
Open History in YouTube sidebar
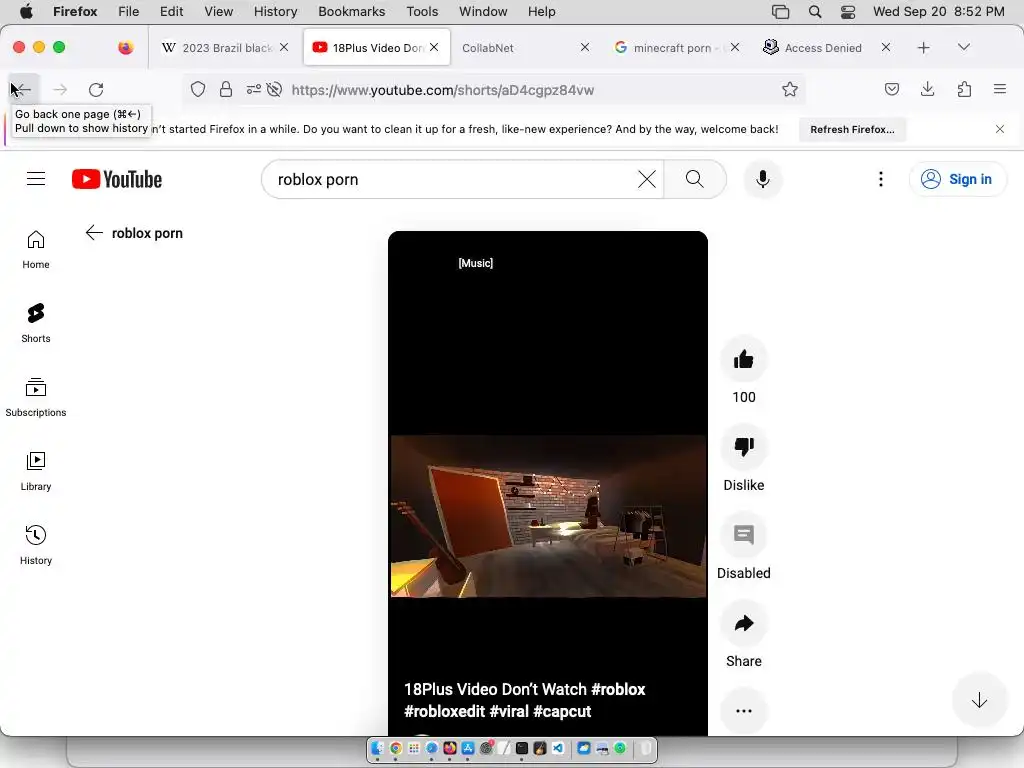click(x=36, y=545)
